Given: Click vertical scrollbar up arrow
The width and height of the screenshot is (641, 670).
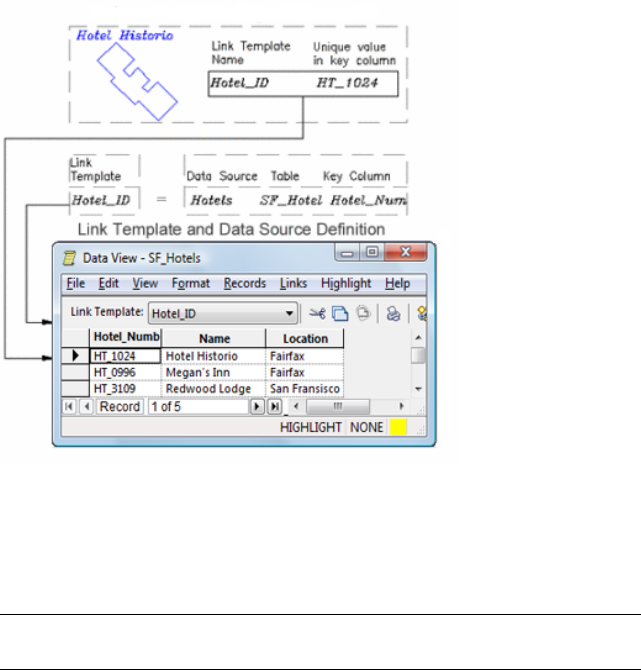Looking at the screenshot, I should (x=418, y=338).
